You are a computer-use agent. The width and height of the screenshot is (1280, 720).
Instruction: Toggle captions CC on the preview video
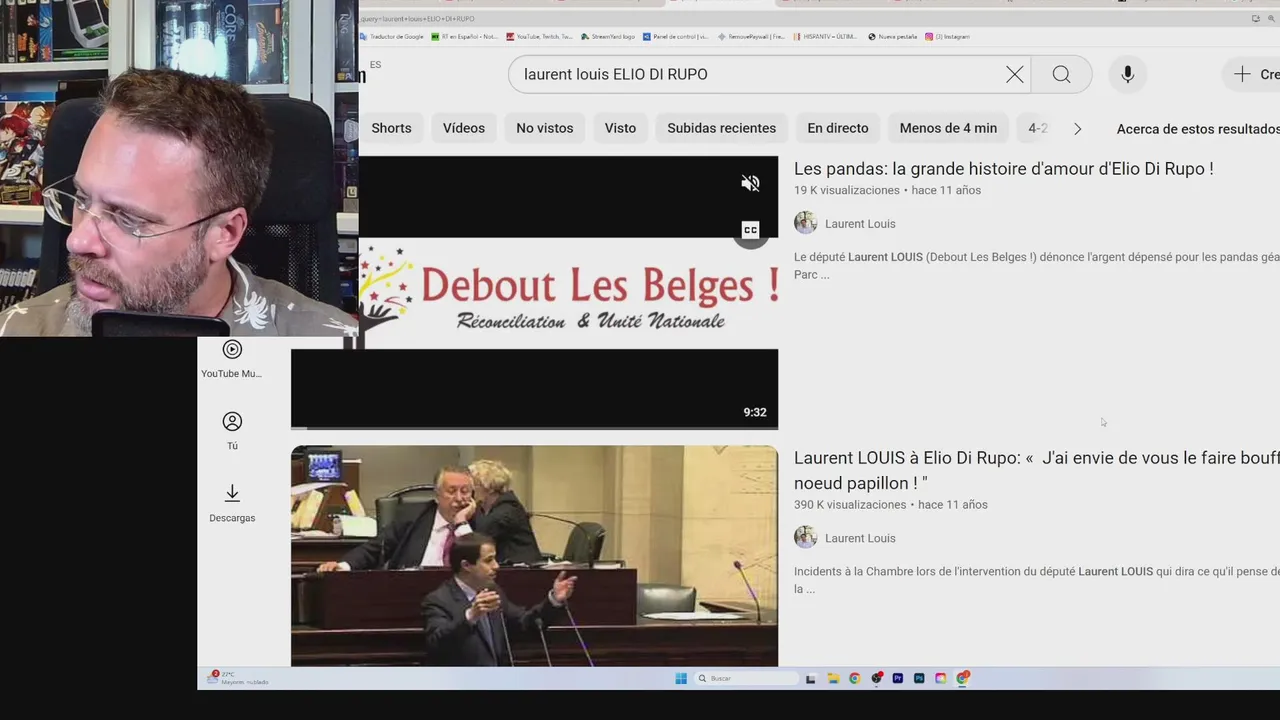[x=750, y=230]
